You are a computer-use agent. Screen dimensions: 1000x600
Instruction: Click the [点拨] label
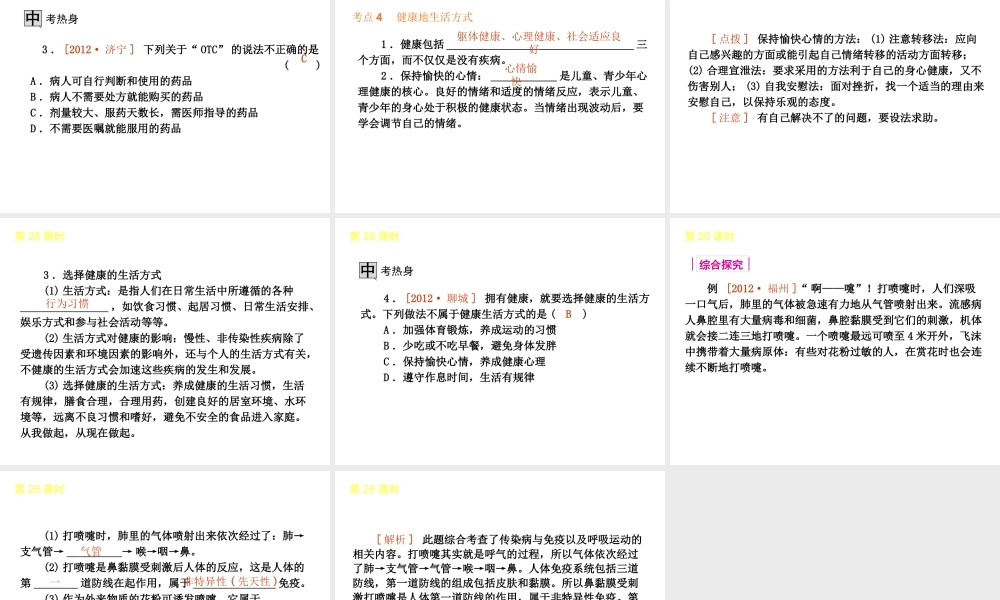click(x=730, y=39)
